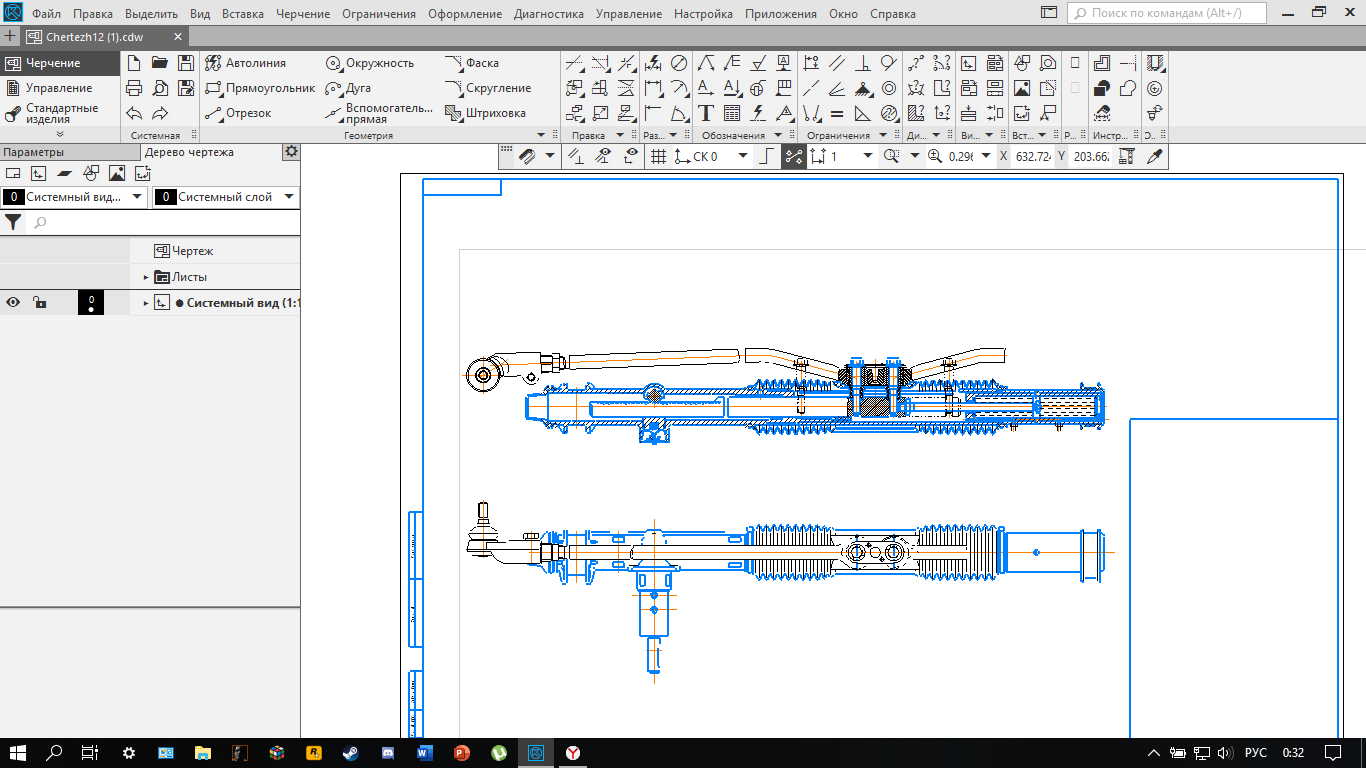Screen dimensions: 1366x768
Task: Click the Save document icon
Action: click(x=186, y=63)
